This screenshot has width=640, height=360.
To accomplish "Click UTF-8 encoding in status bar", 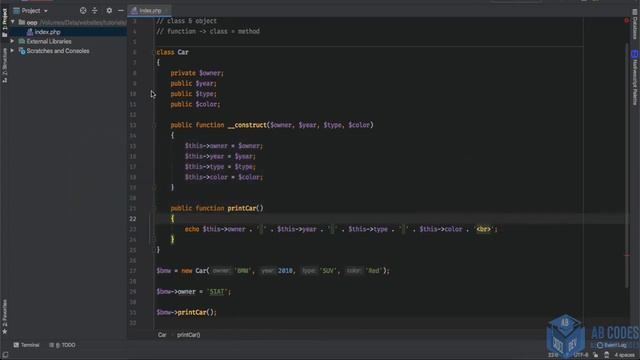I will tap(581, 355).
